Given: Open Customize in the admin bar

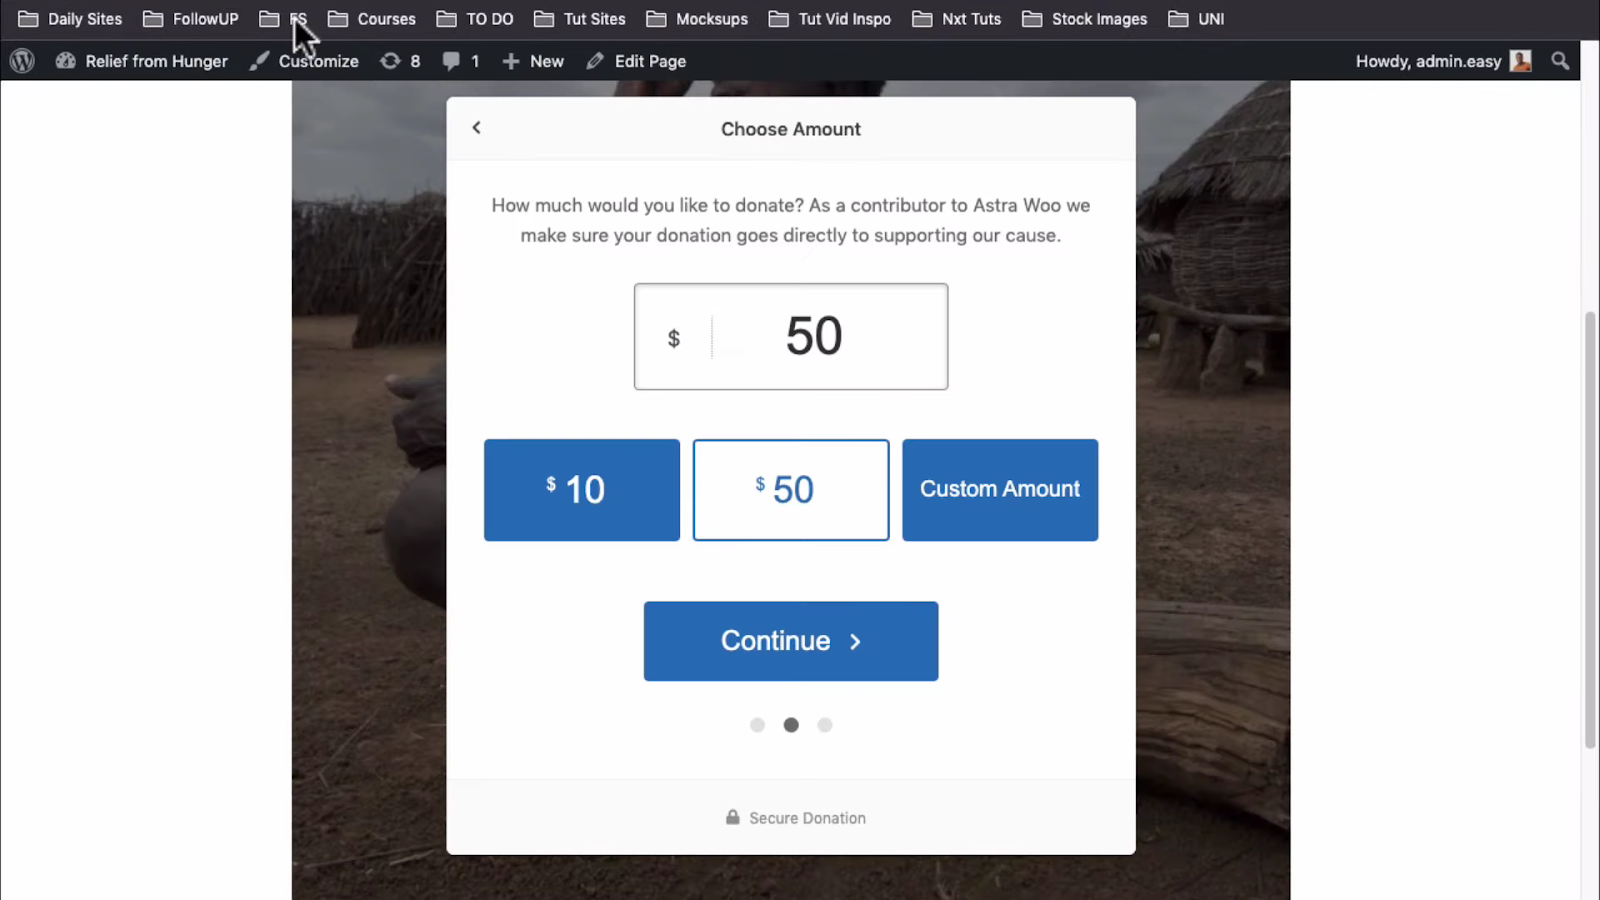Looking at the screenshot, I should pyautogui.click(x=304, y=61).
